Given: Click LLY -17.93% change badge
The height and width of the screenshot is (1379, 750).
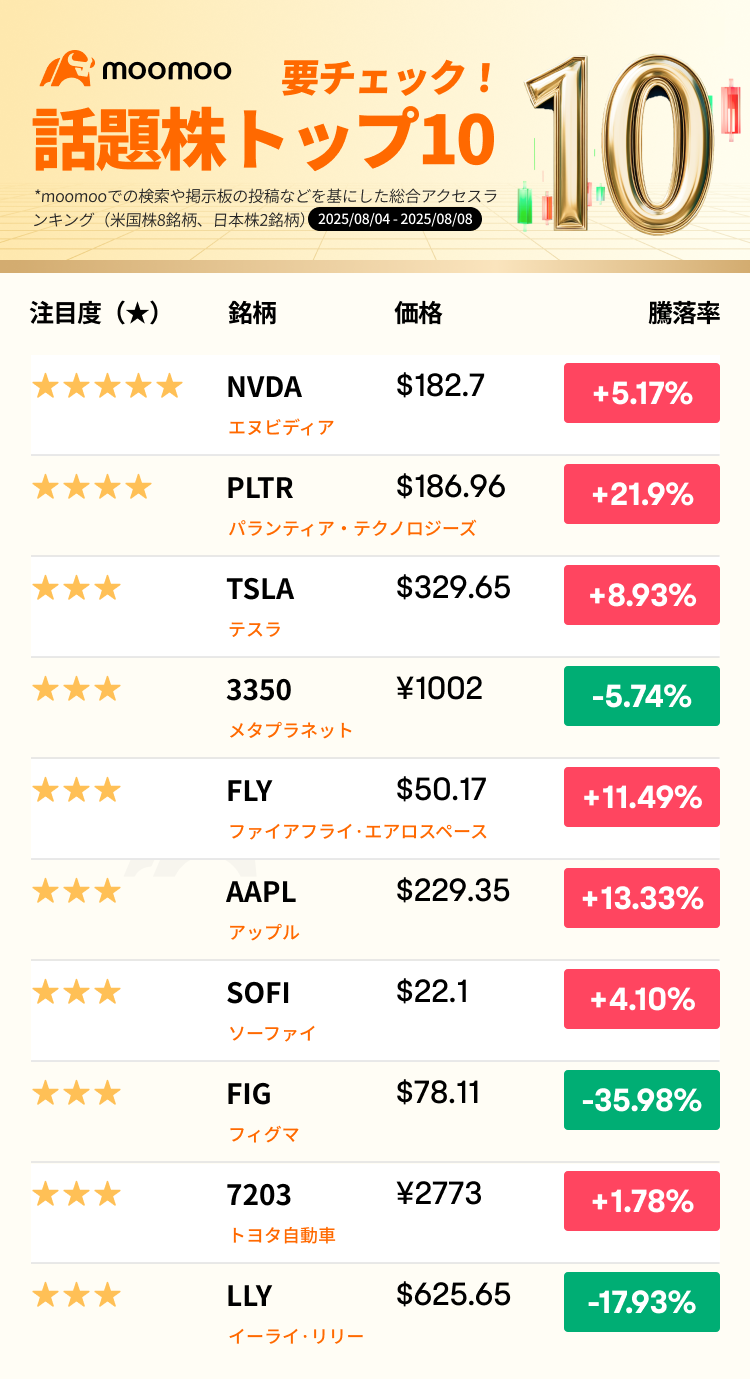Looking at the screenshot, I should click(x=642, y=1302).
